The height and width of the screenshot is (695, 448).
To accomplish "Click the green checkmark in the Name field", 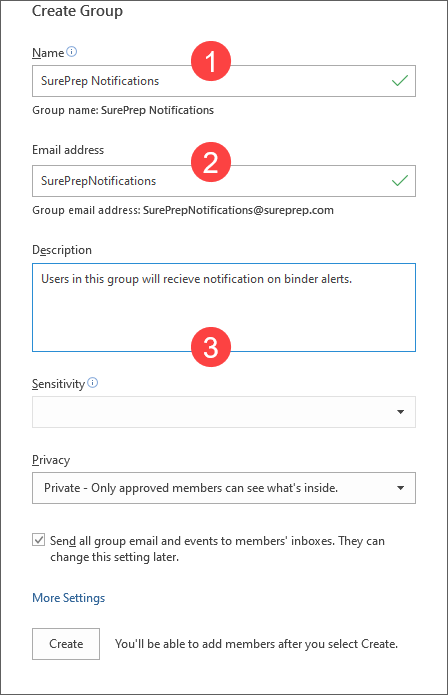I will 400,81.
